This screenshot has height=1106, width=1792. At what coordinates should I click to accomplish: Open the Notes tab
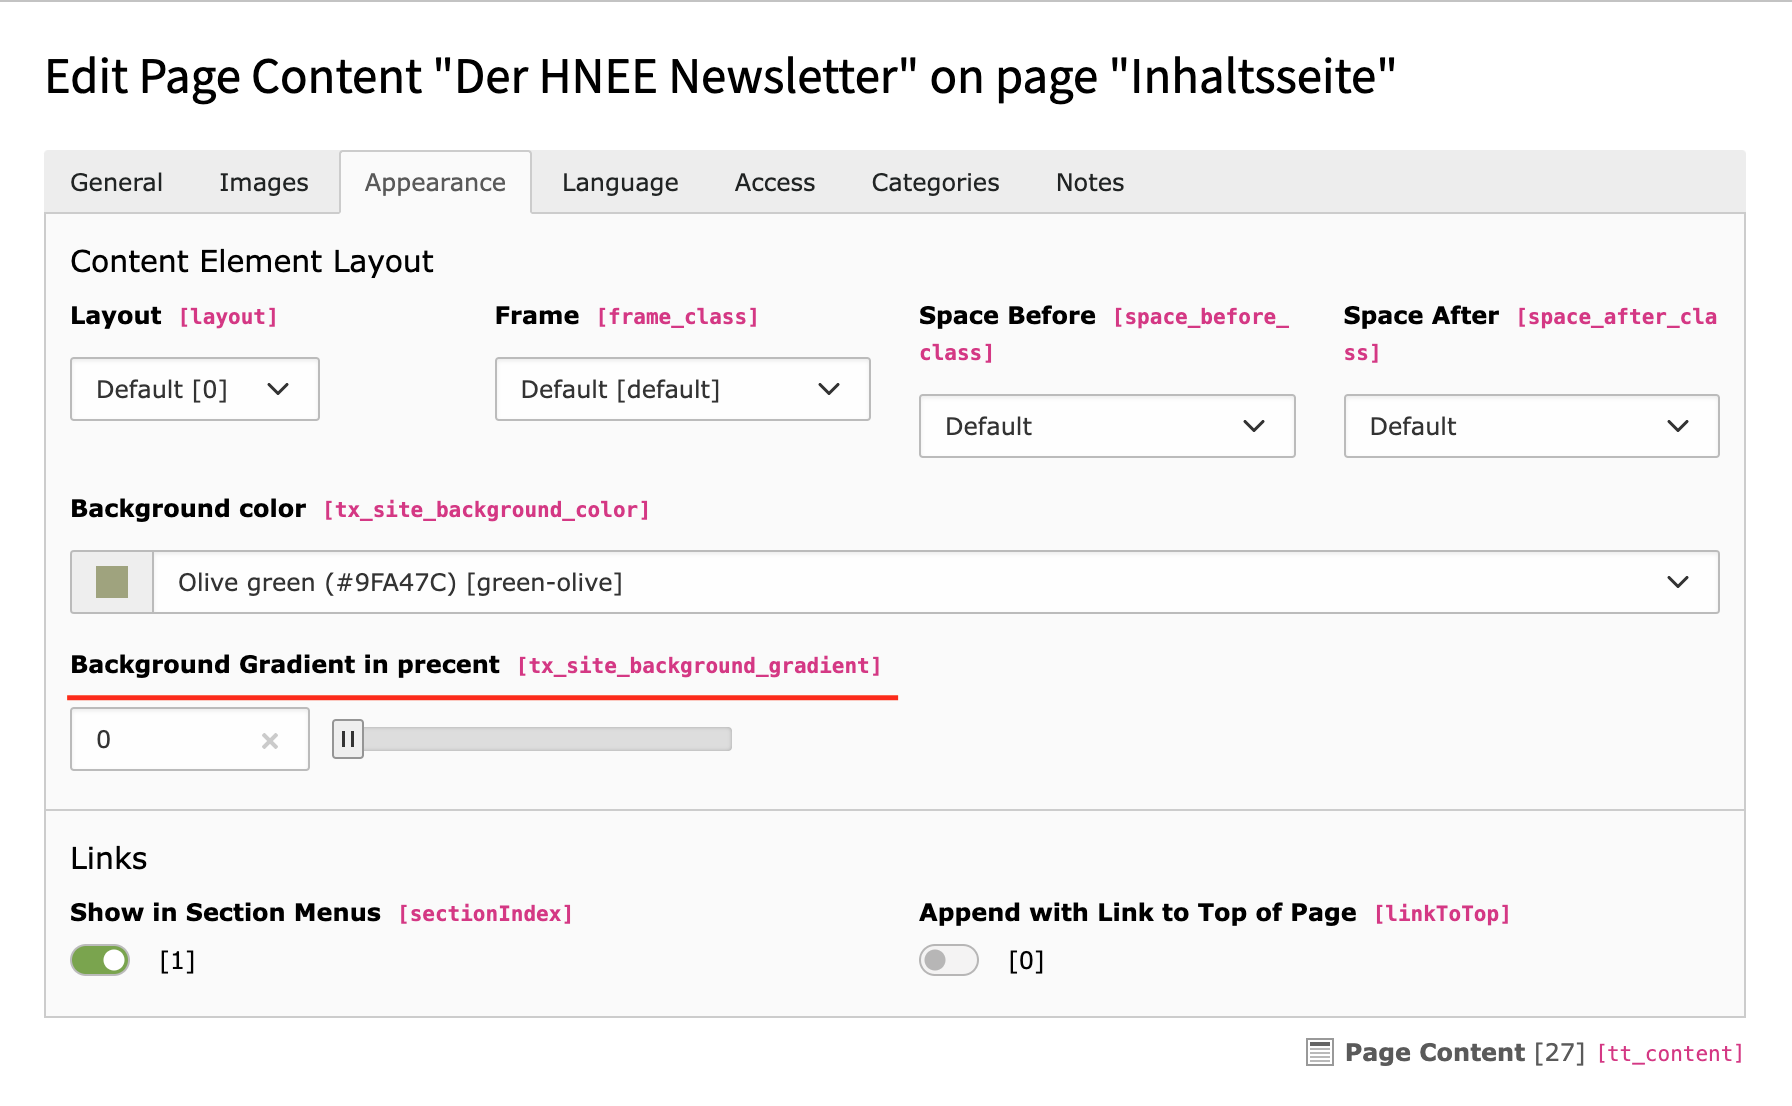[1089, 182]
